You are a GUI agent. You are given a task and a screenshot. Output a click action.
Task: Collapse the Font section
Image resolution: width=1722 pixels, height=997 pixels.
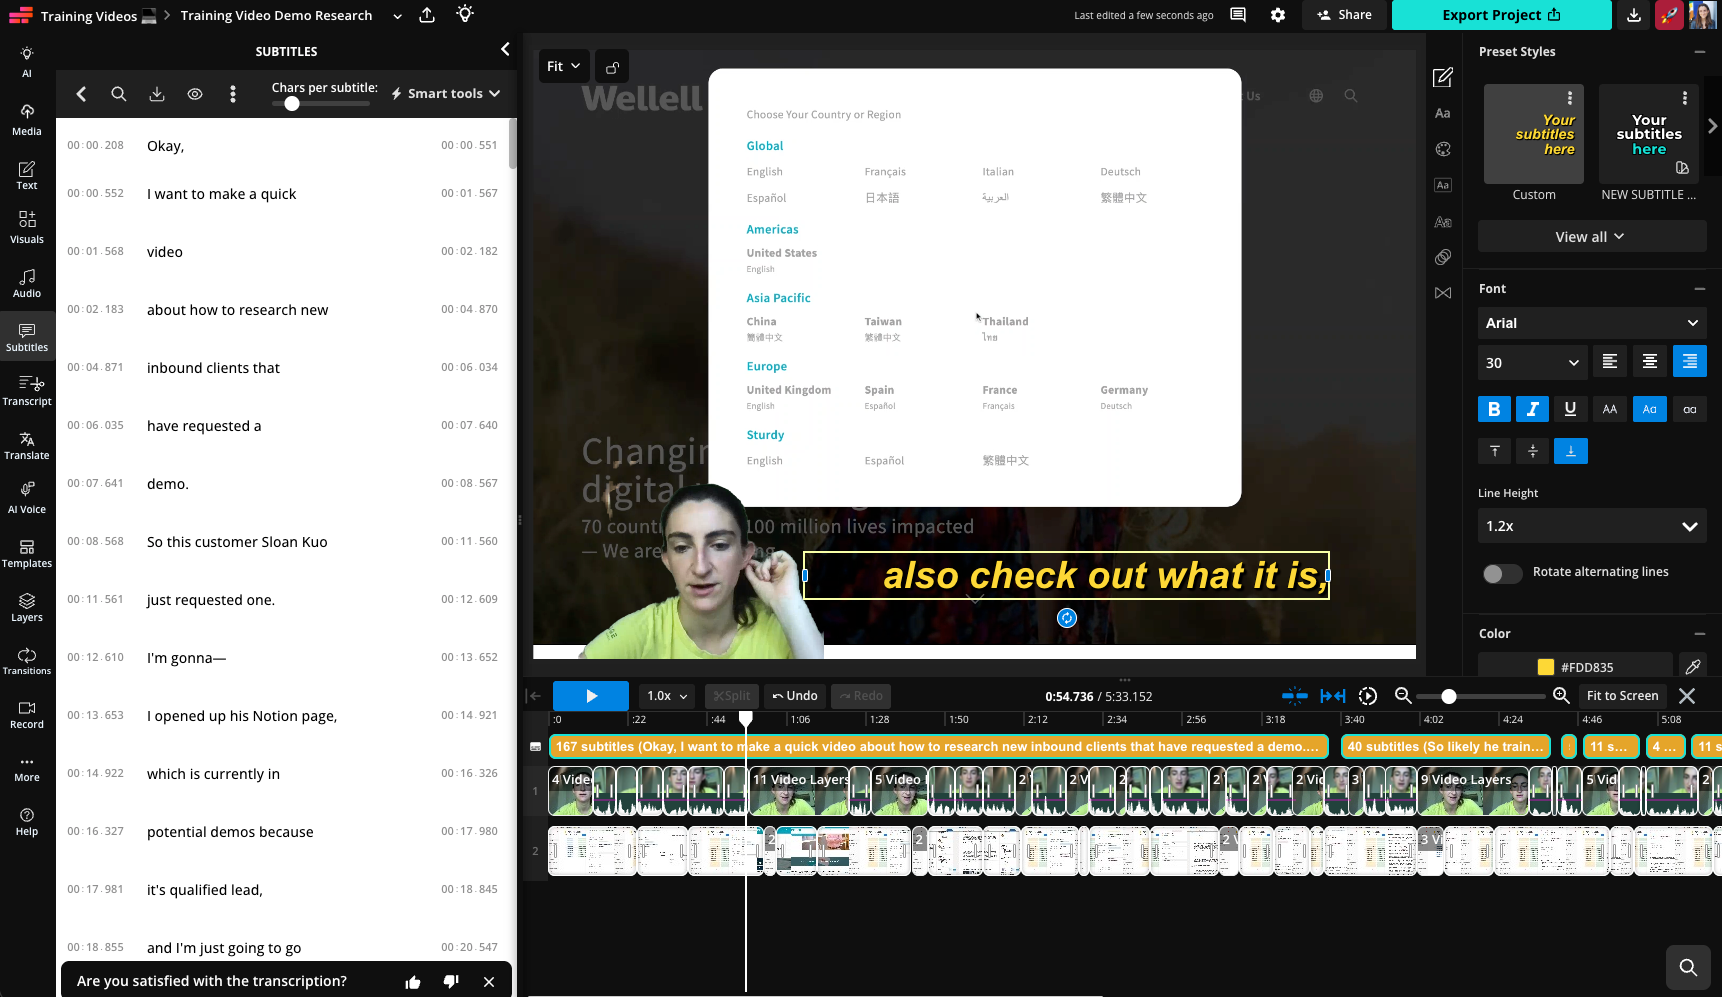click(1699, 289)
